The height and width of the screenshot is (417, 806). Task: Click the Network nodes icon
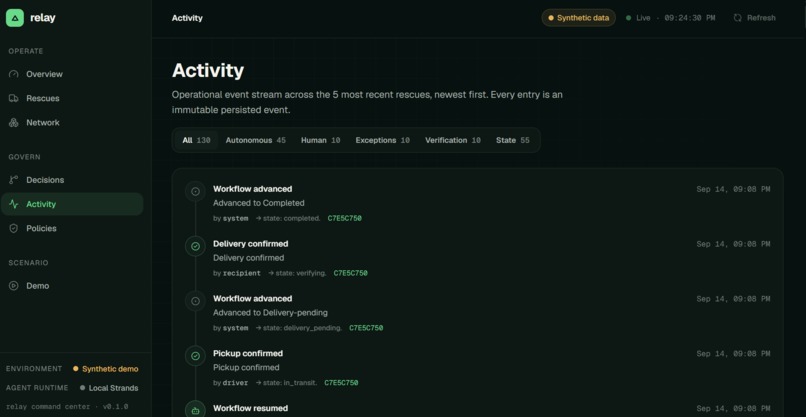click(14, 122)
